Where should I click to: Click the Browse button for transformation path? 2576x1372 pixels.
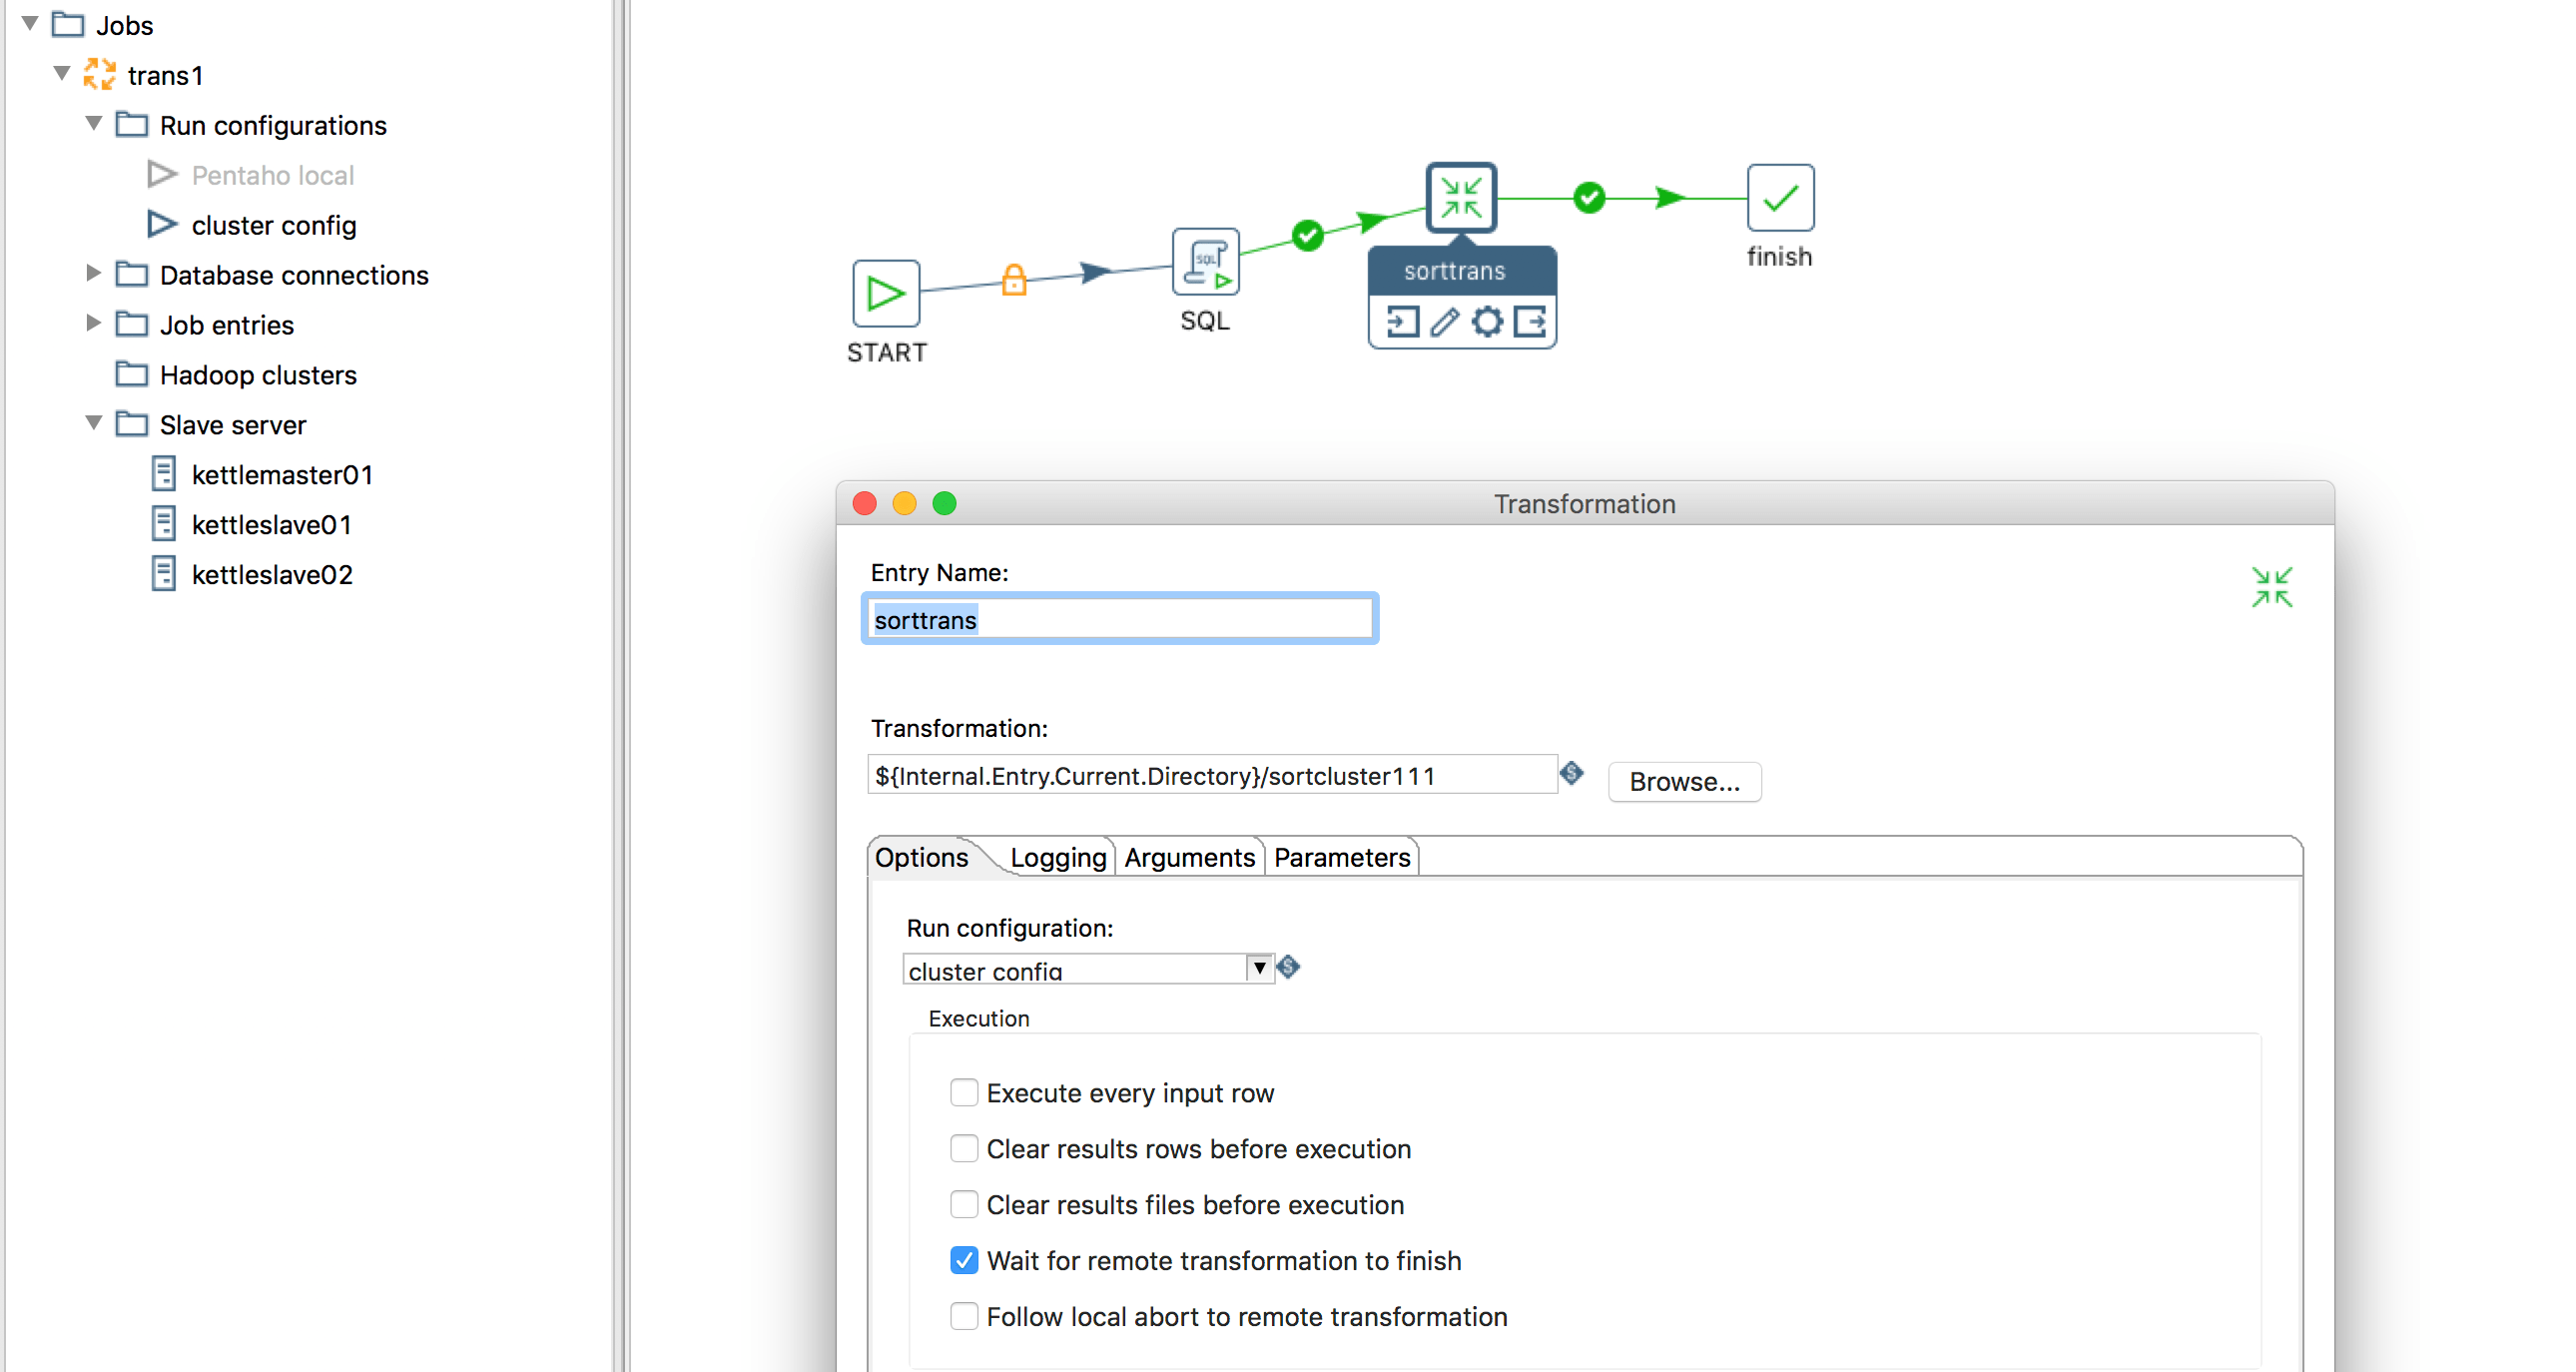[x=1684, y=781]
